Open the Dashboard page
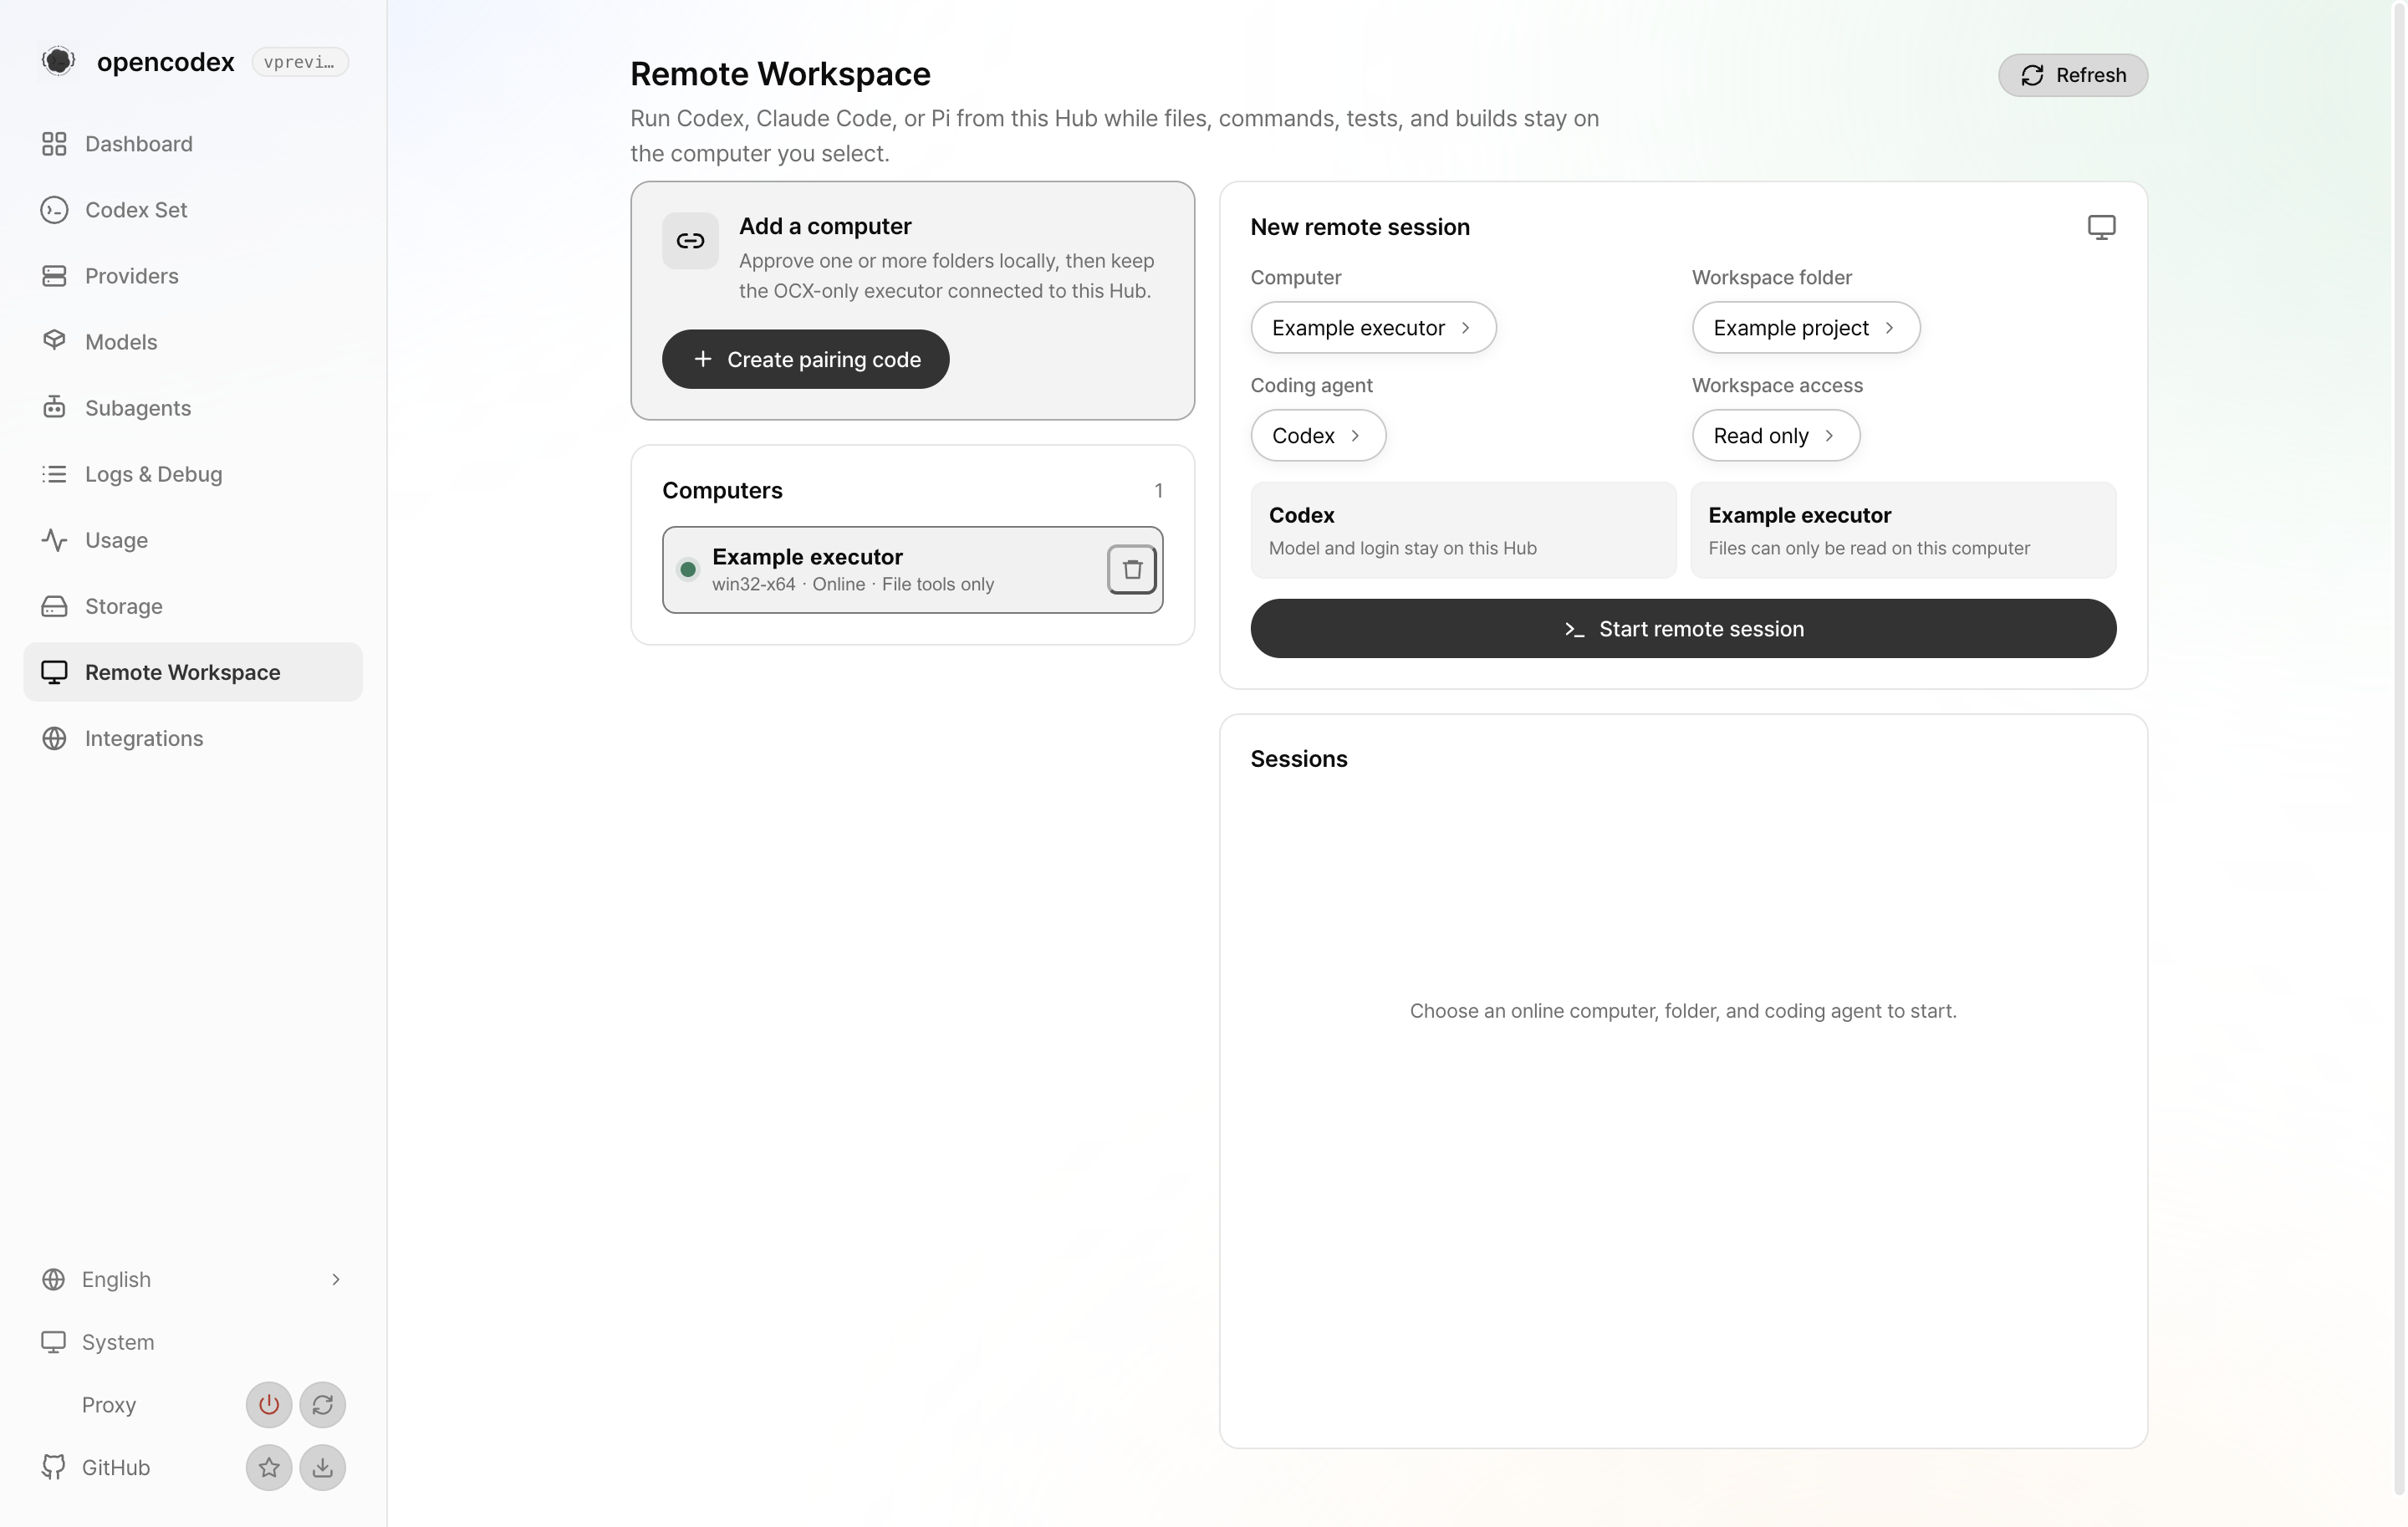 click(192, 144)
